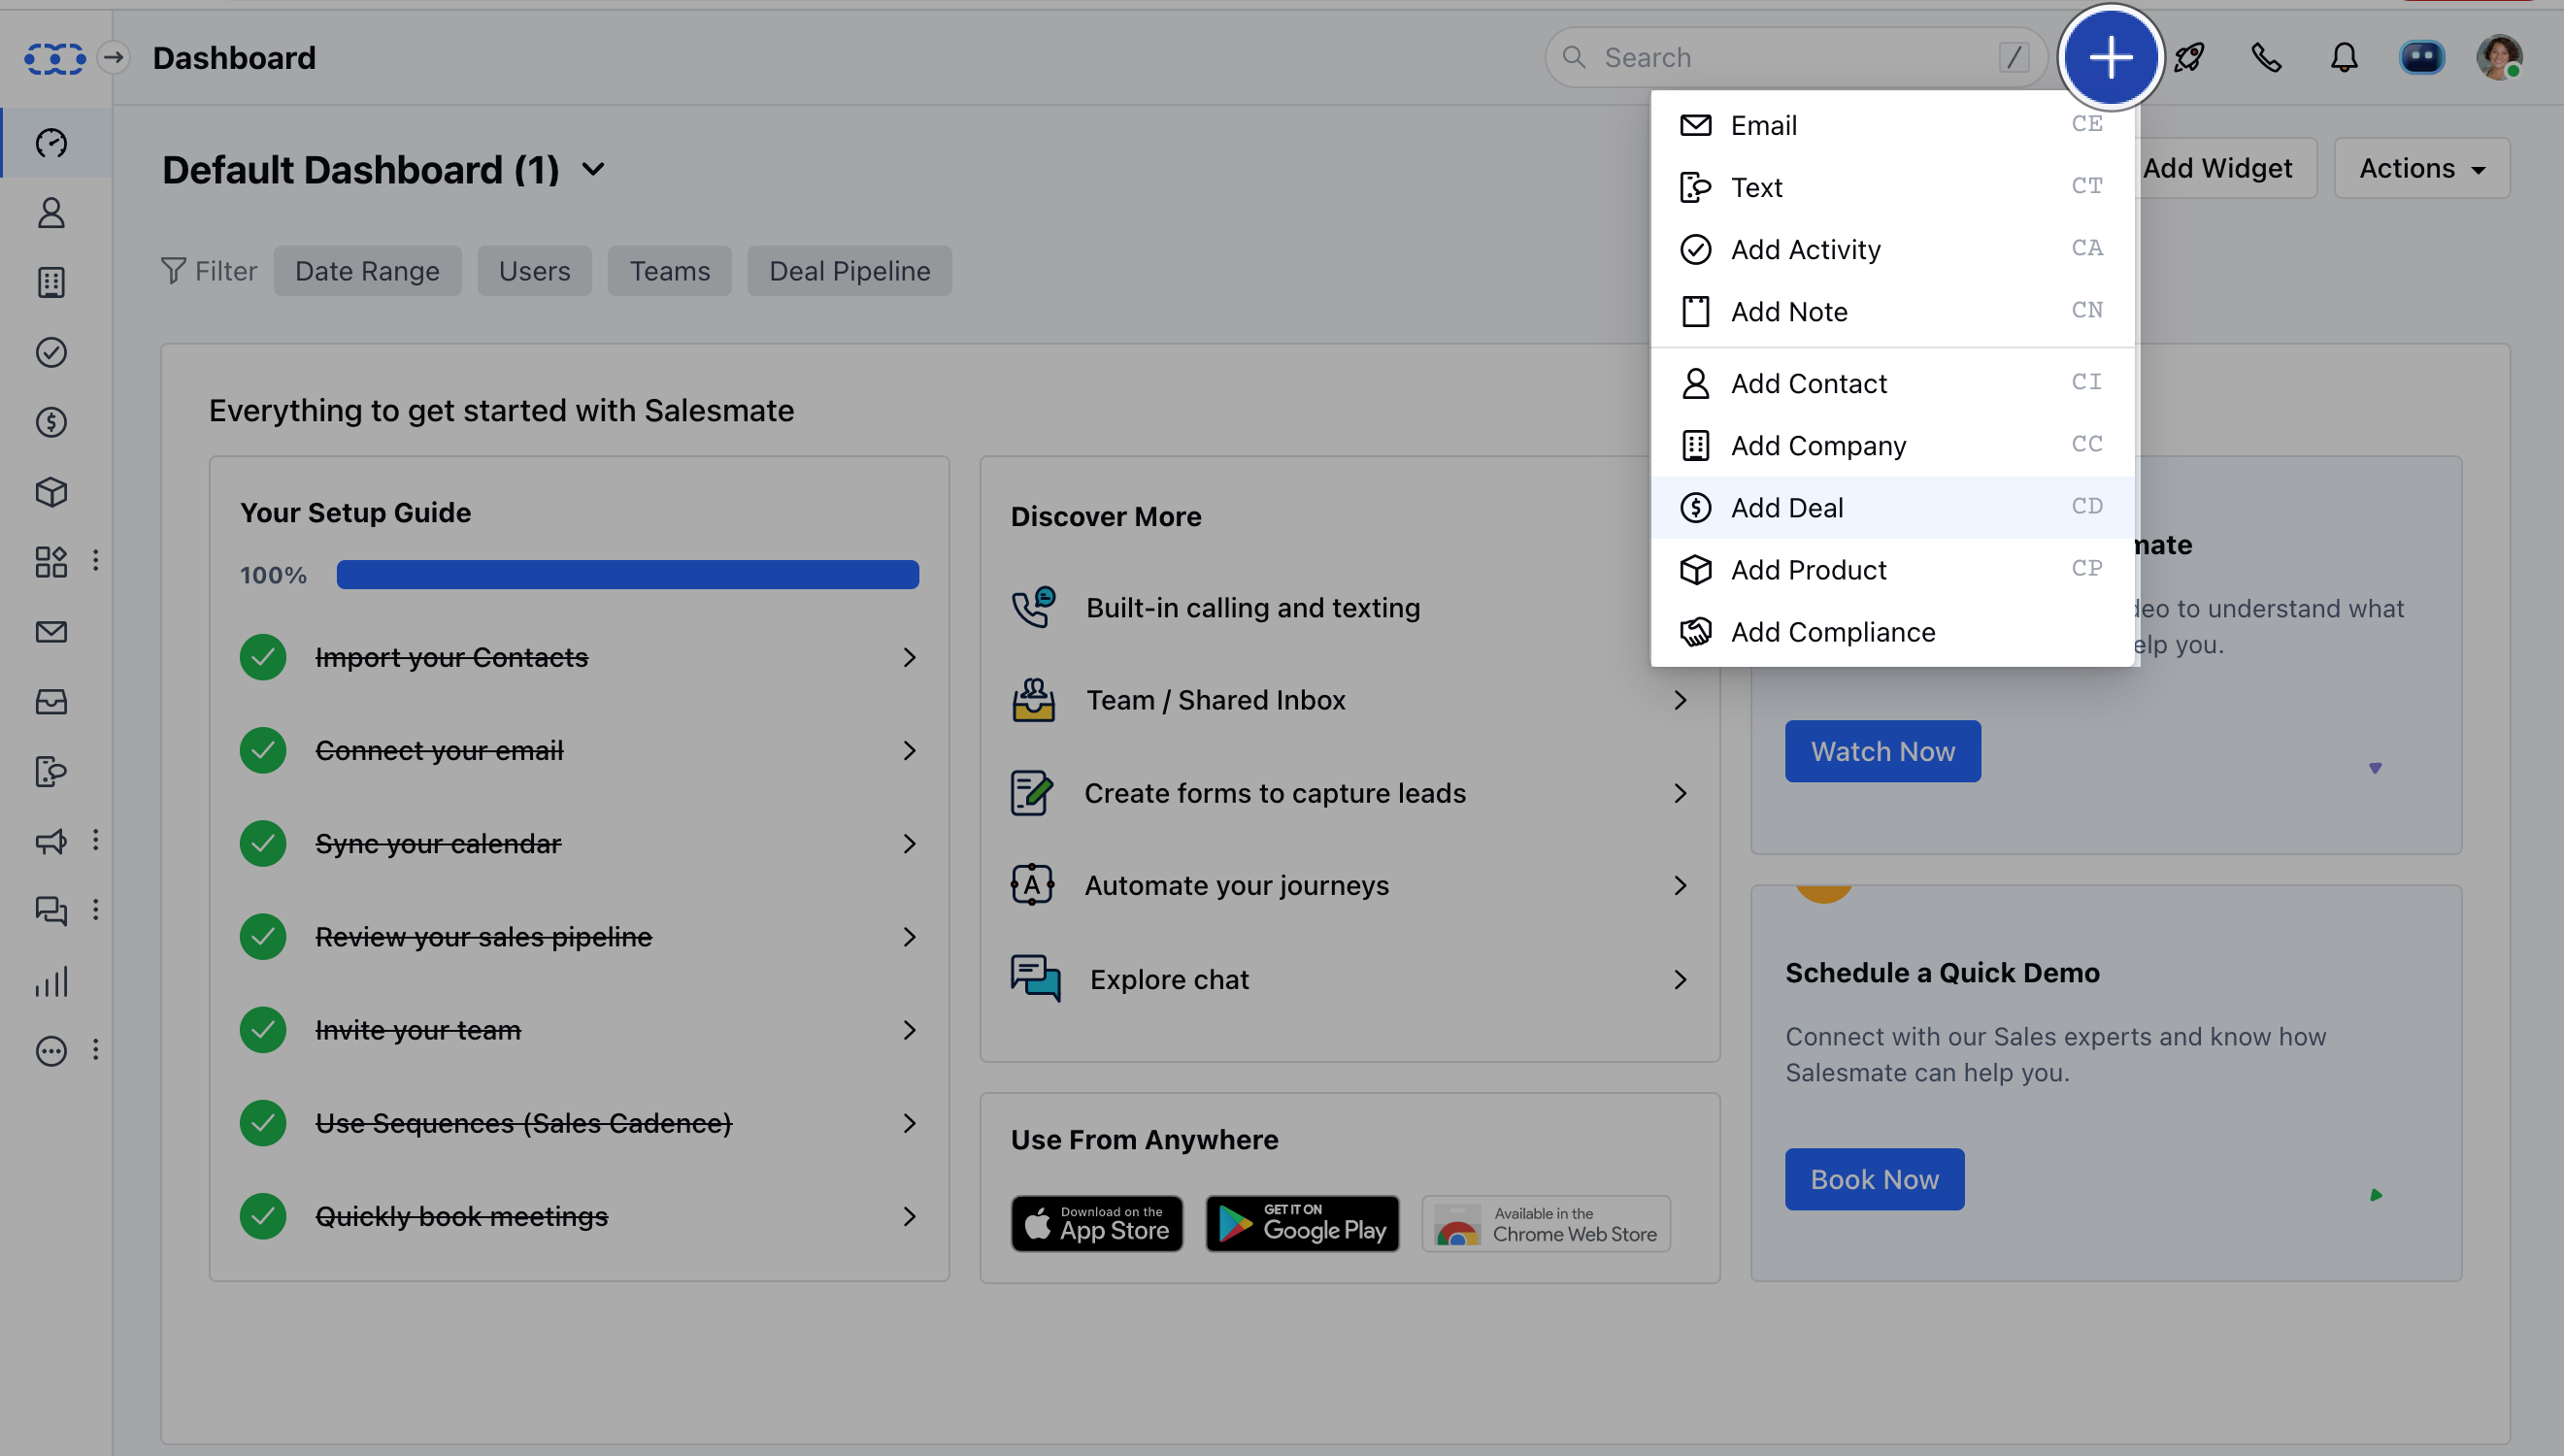Image resolution: width=2564 pixels, height=1456 pixels.
Task: Select Add Note menu item
Action: click(1892, 312)
